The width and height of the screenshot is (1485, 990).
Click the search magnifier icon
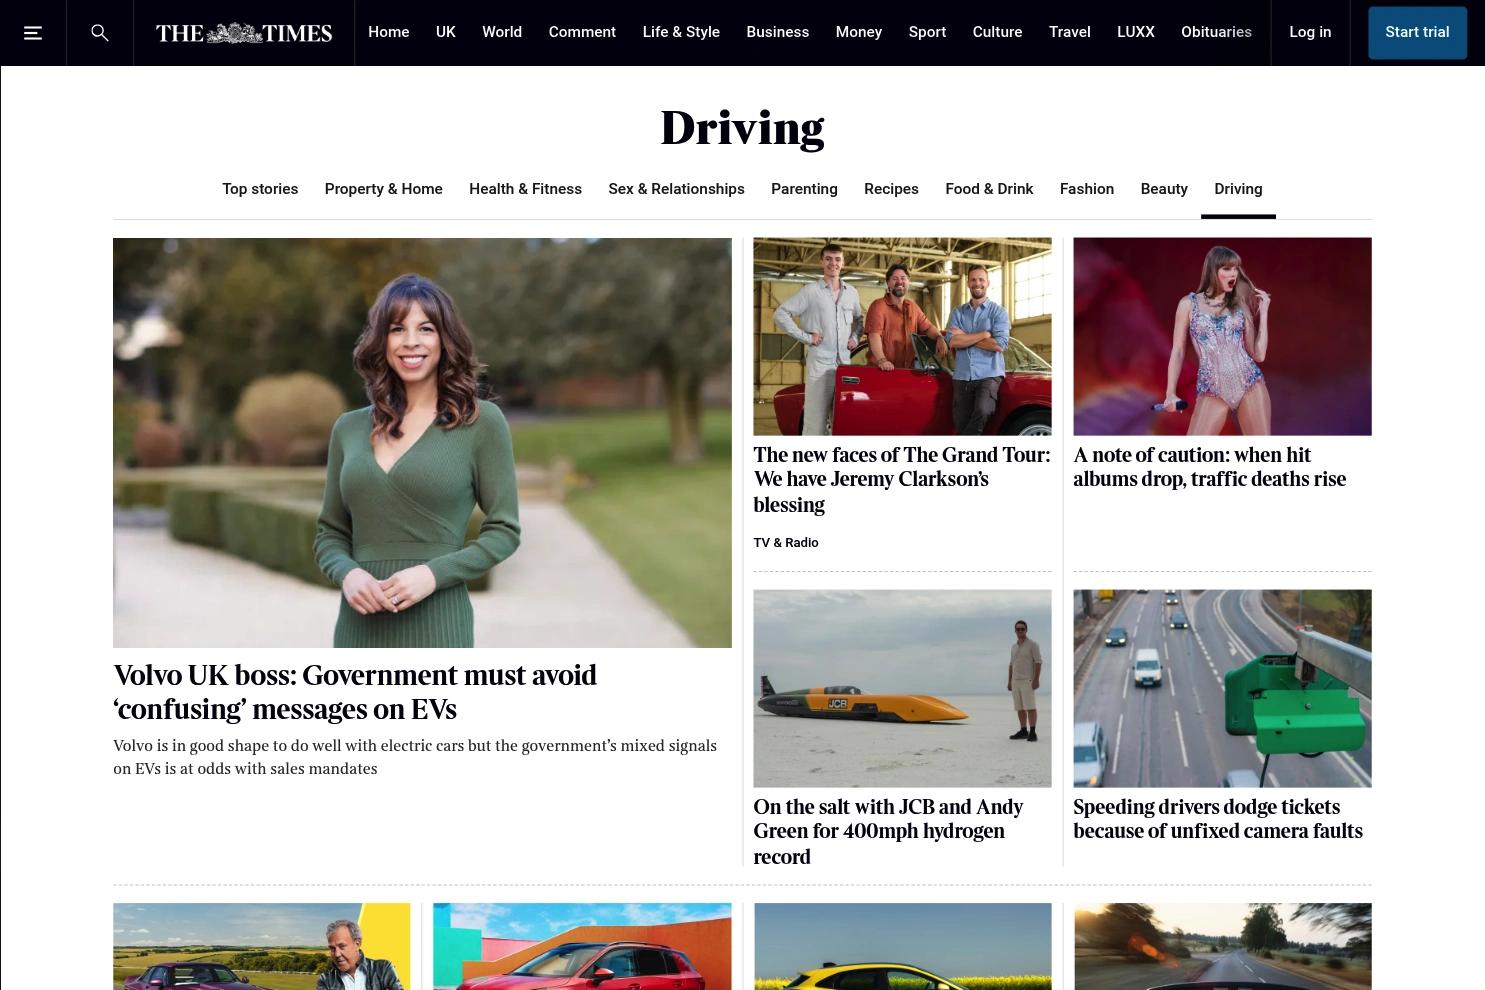(100, 33)
